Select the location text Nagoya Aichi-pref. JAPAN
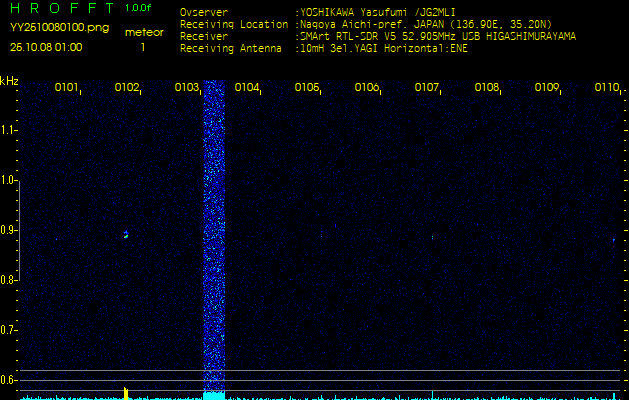The image size is (629, 400). (372, 24)
